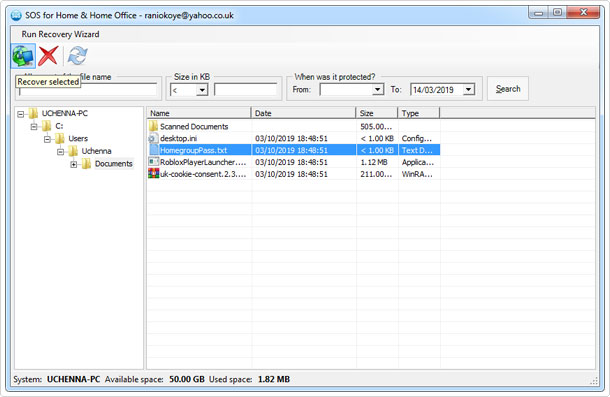Screen dimensions: 610x397
Task: Select UCHENNA-PC in the tree
Action: coord(65,113)
